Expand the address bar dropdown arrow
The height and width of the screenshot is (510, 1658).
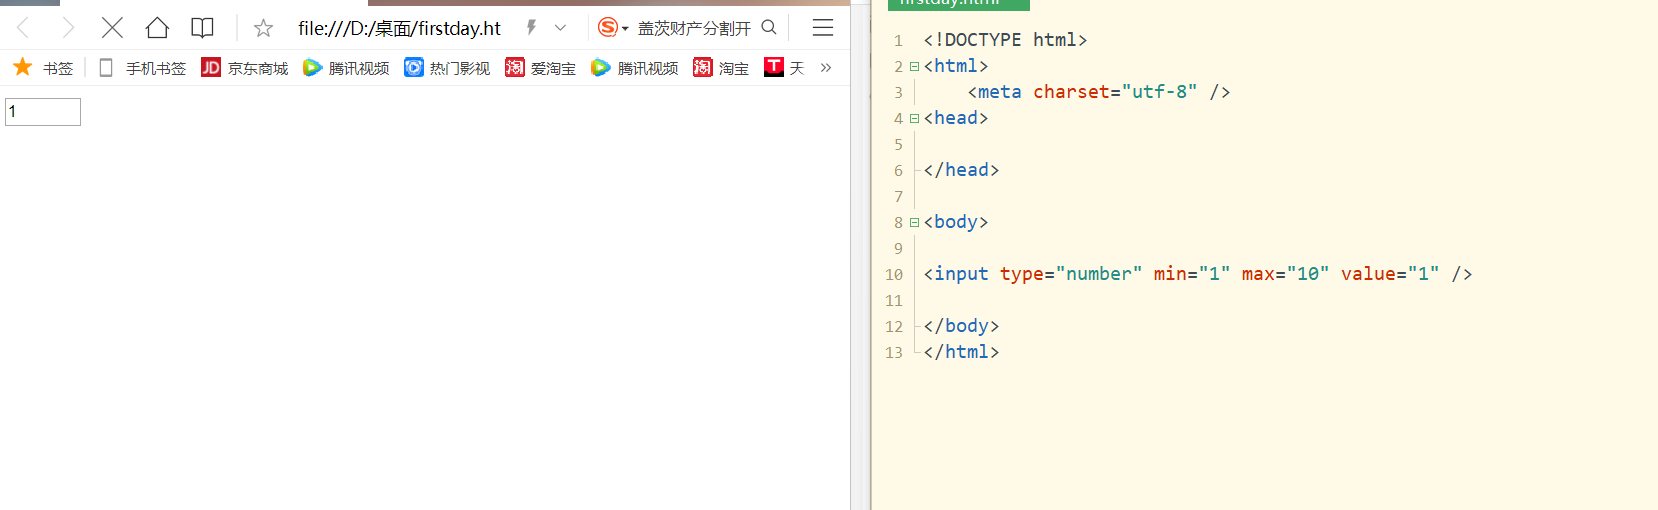[x=560, y=28]
